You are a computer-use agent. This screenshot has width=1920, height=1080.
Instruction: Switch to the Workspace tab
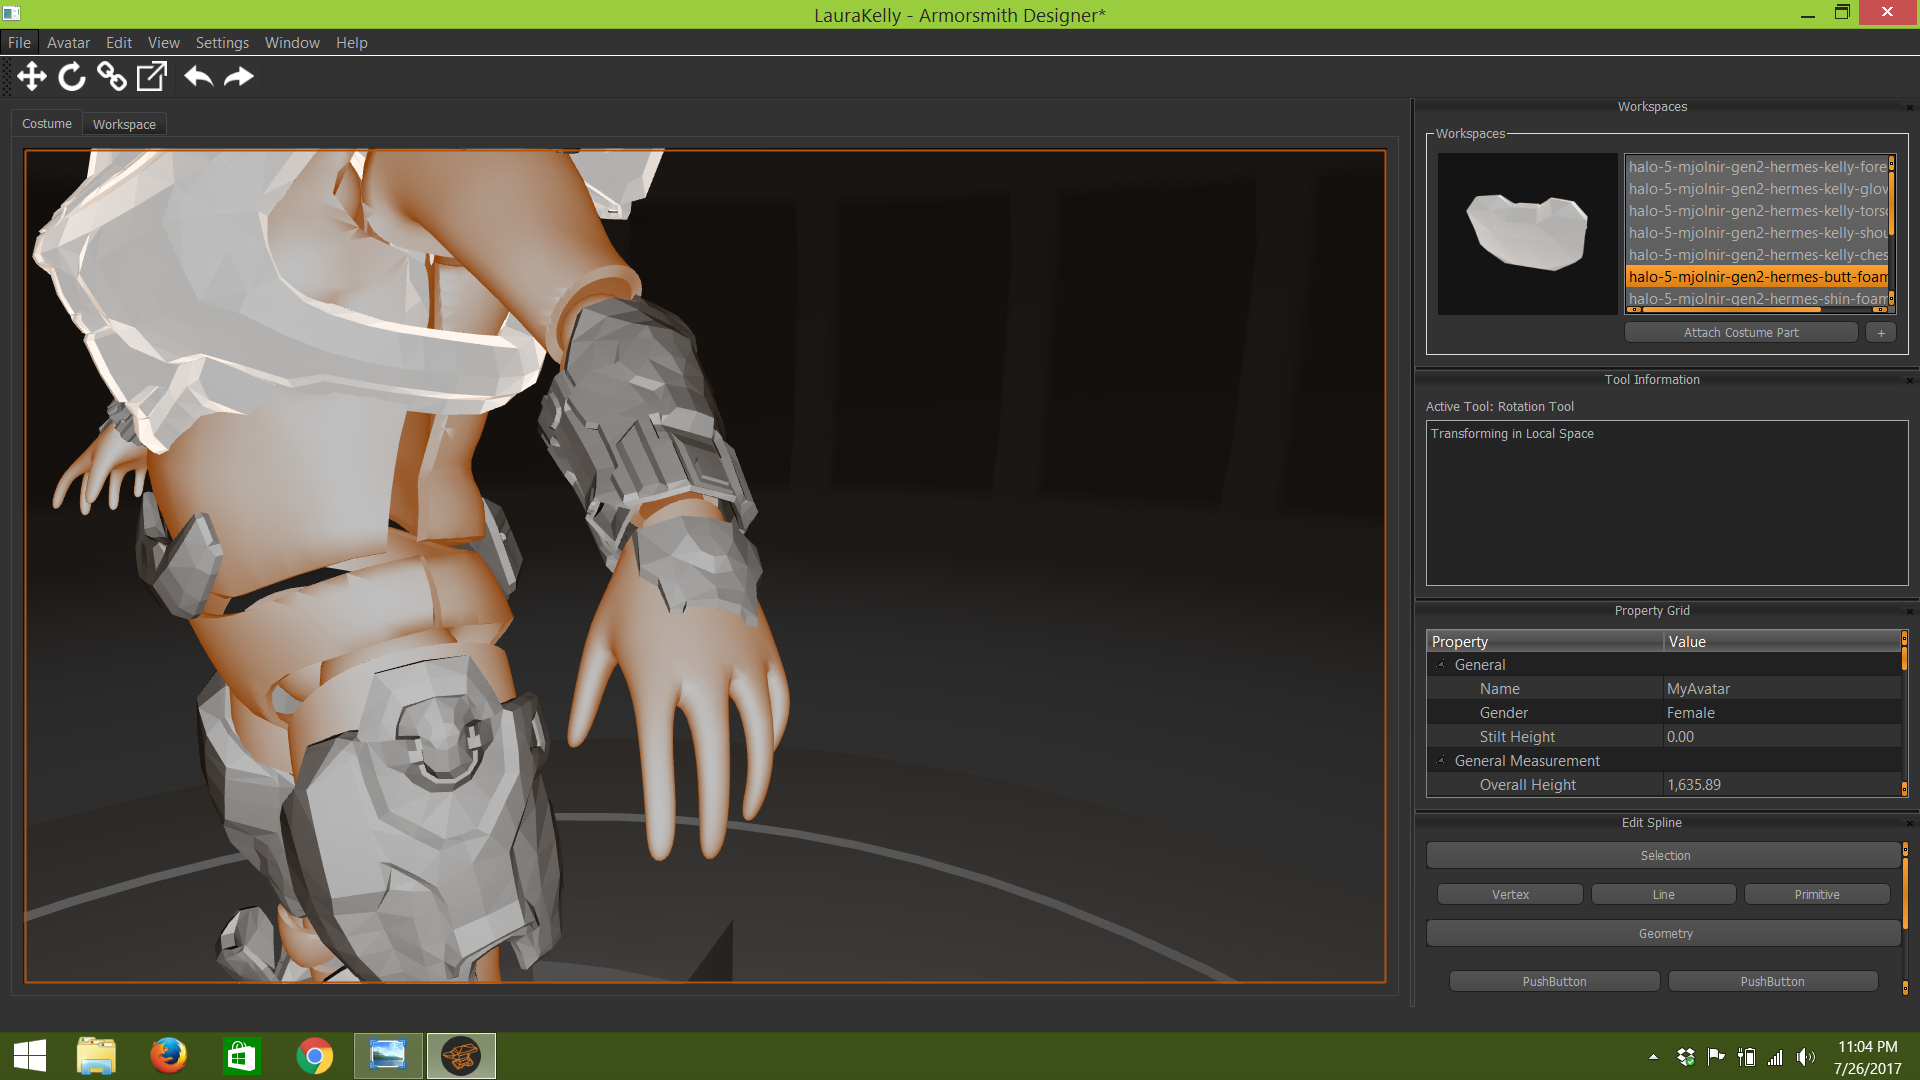[x=124, y=125]
